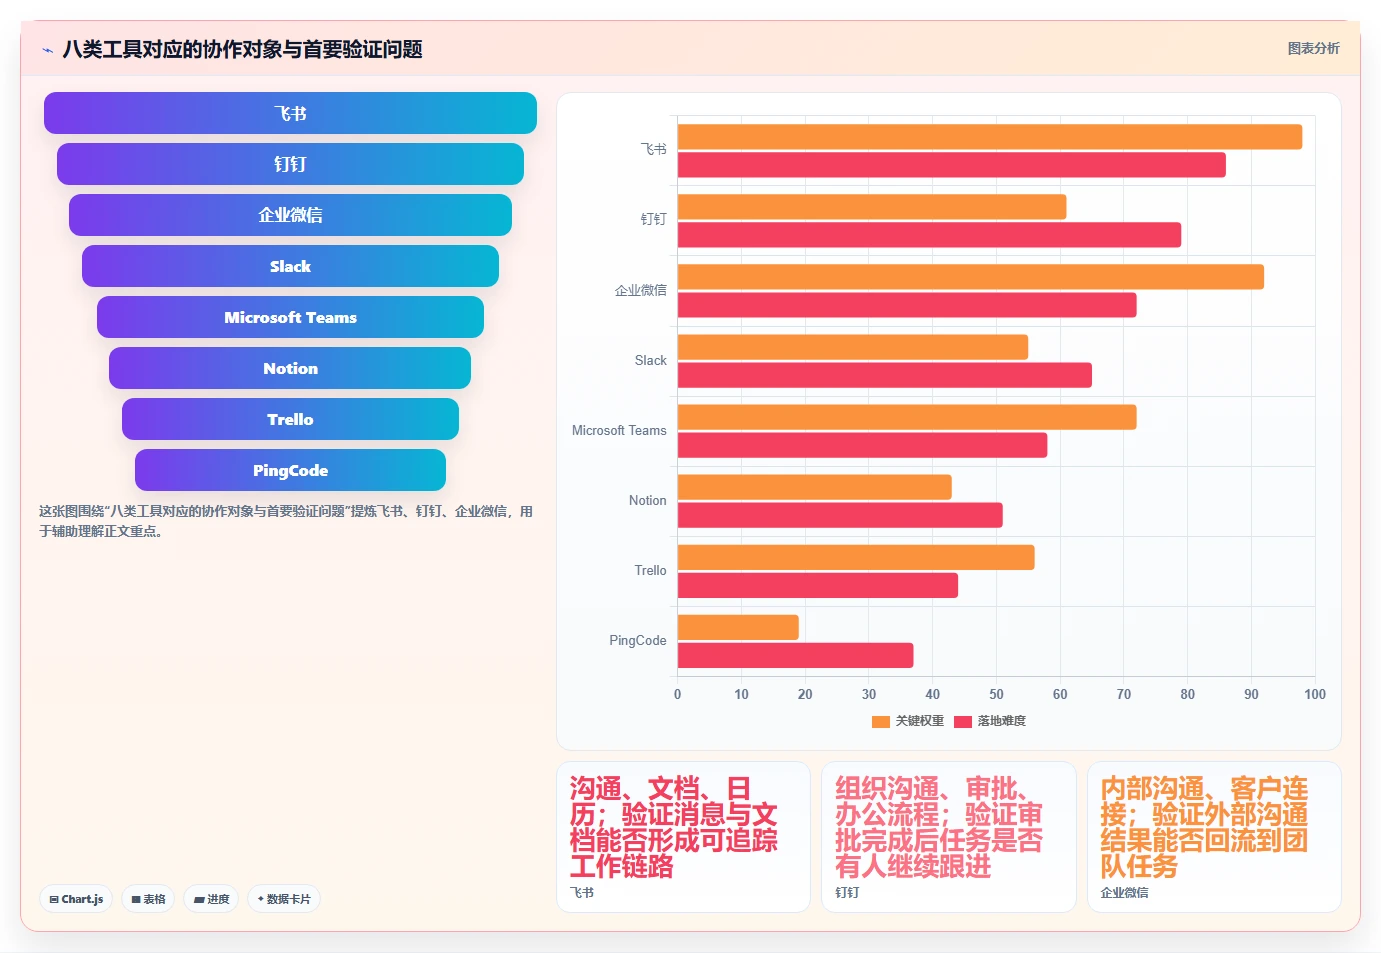Click the red 飞书 落地难度 bar
The width and height of the screenshot is (1381, 953).
coord(952,165)
